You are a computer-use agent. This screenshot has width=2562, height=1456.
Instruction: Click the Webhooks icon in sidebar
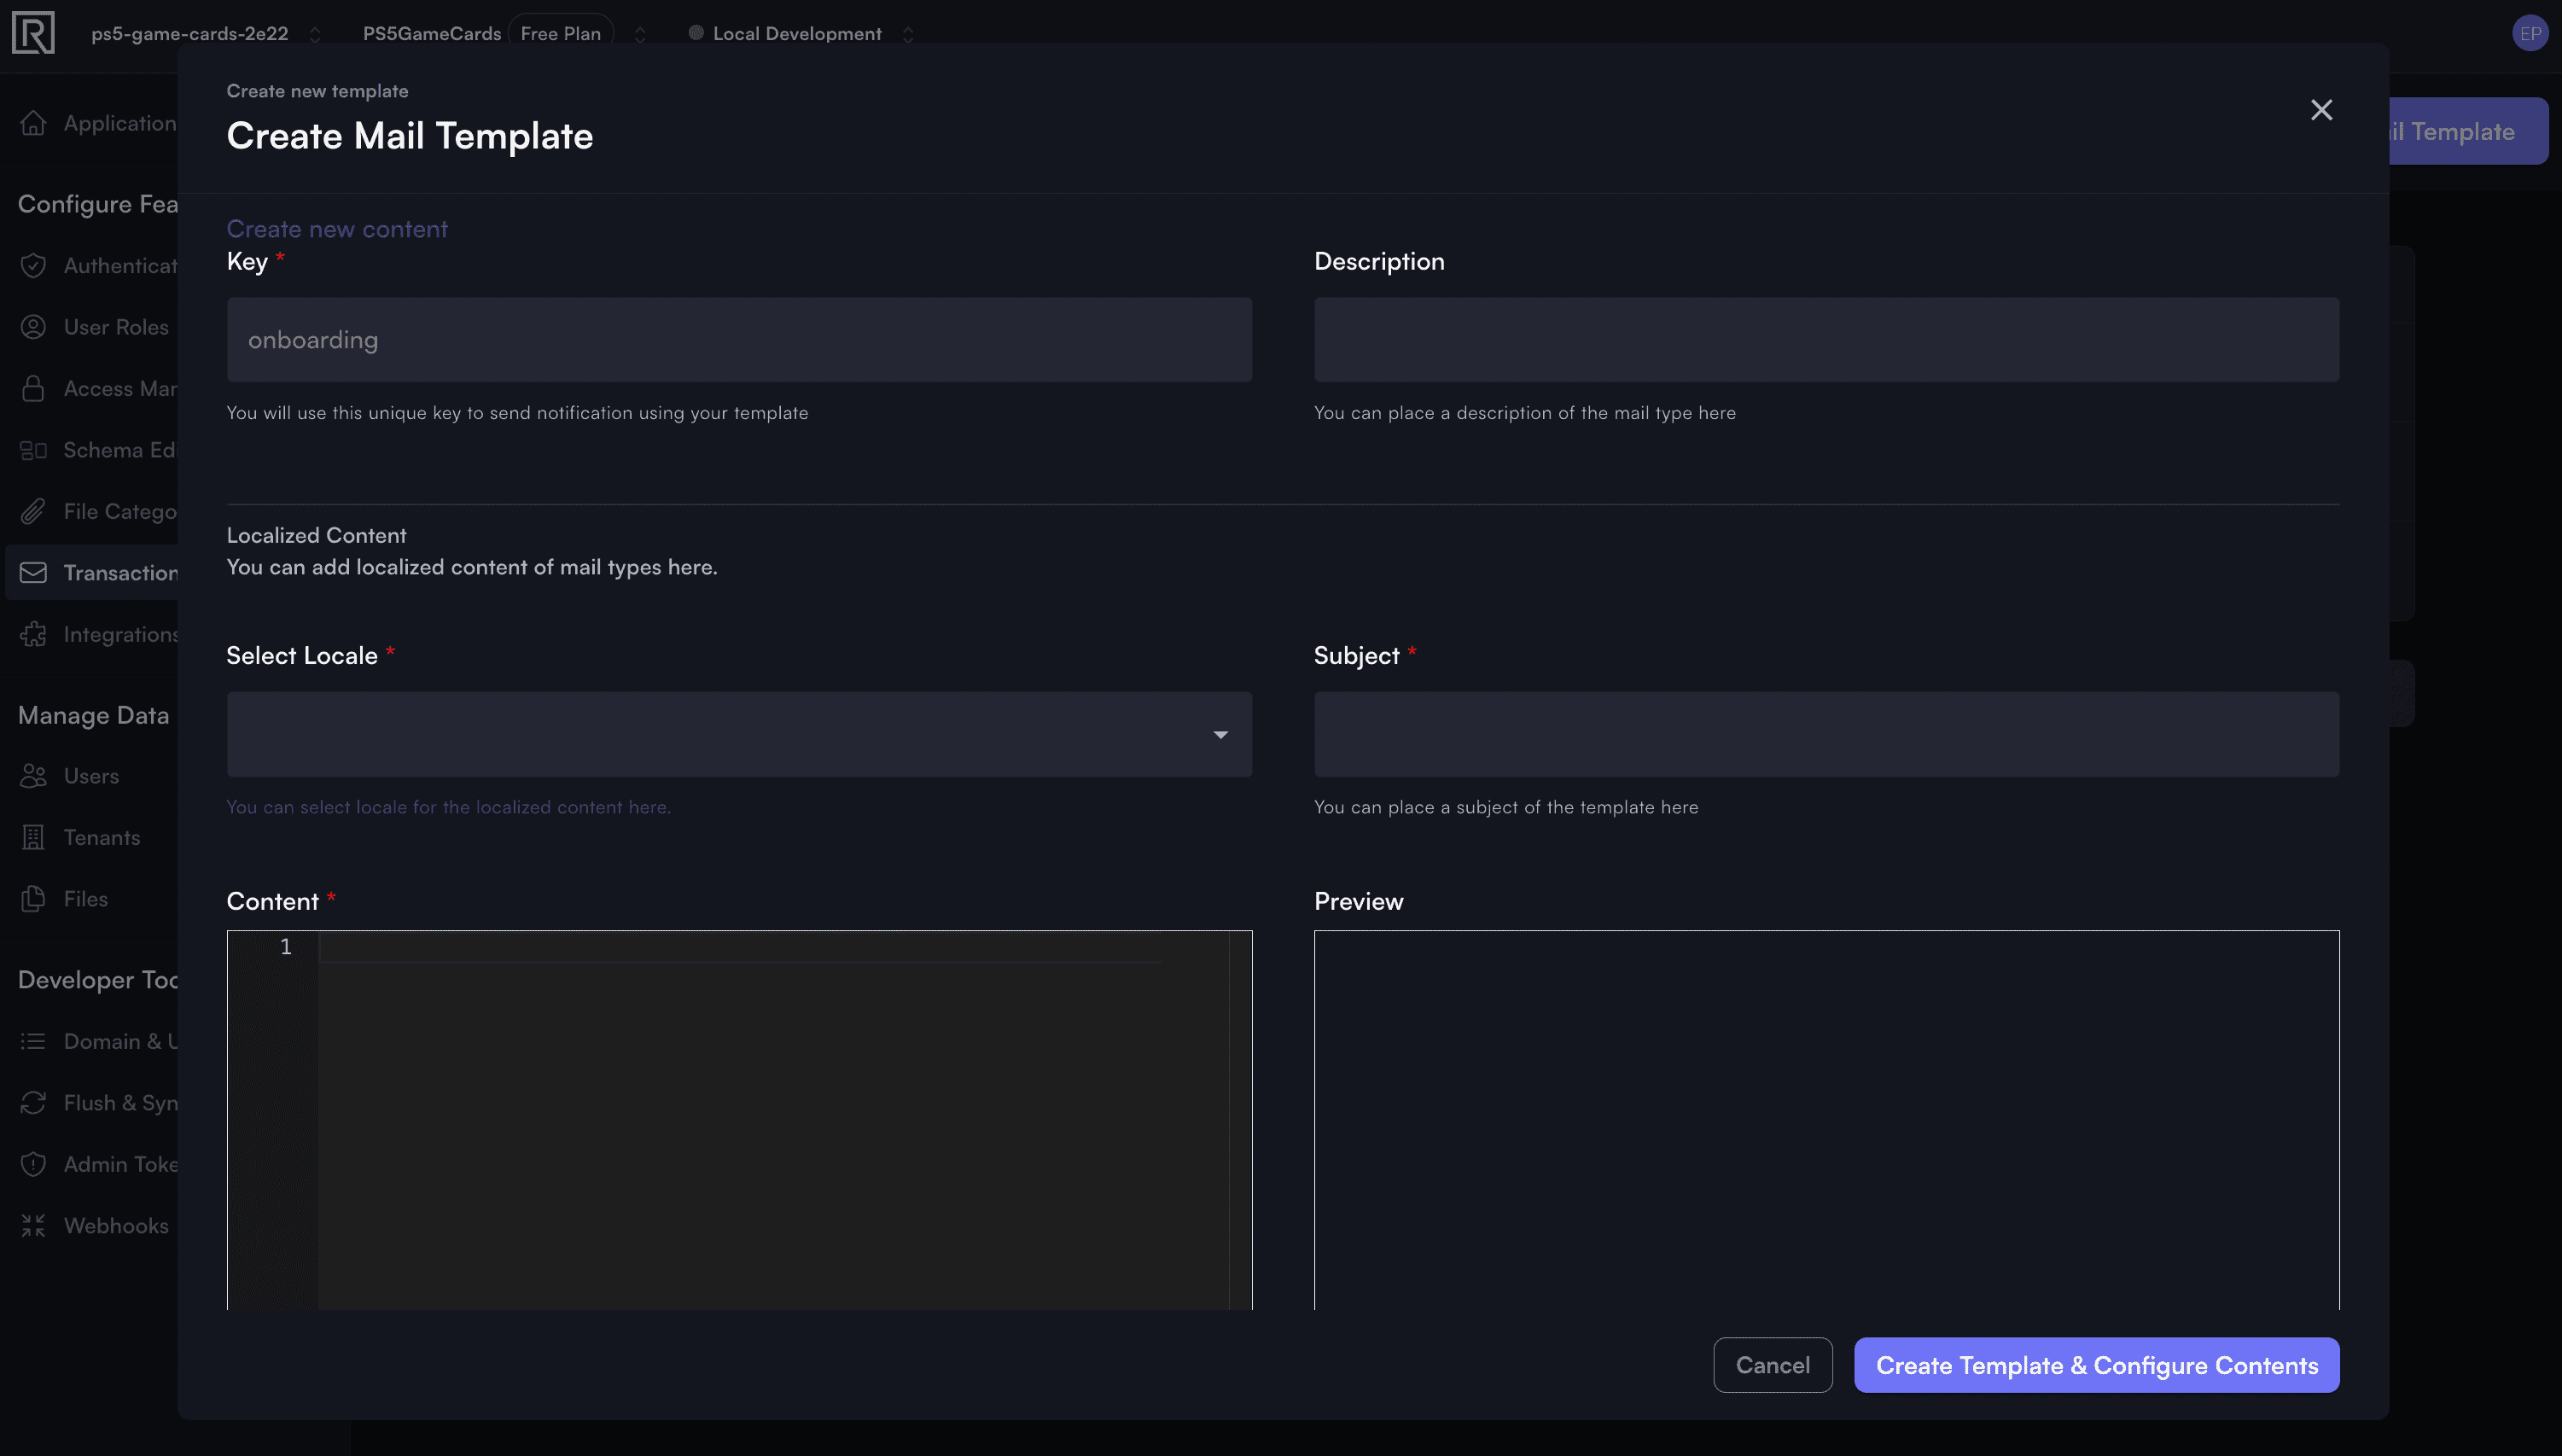pos(33,1224)
